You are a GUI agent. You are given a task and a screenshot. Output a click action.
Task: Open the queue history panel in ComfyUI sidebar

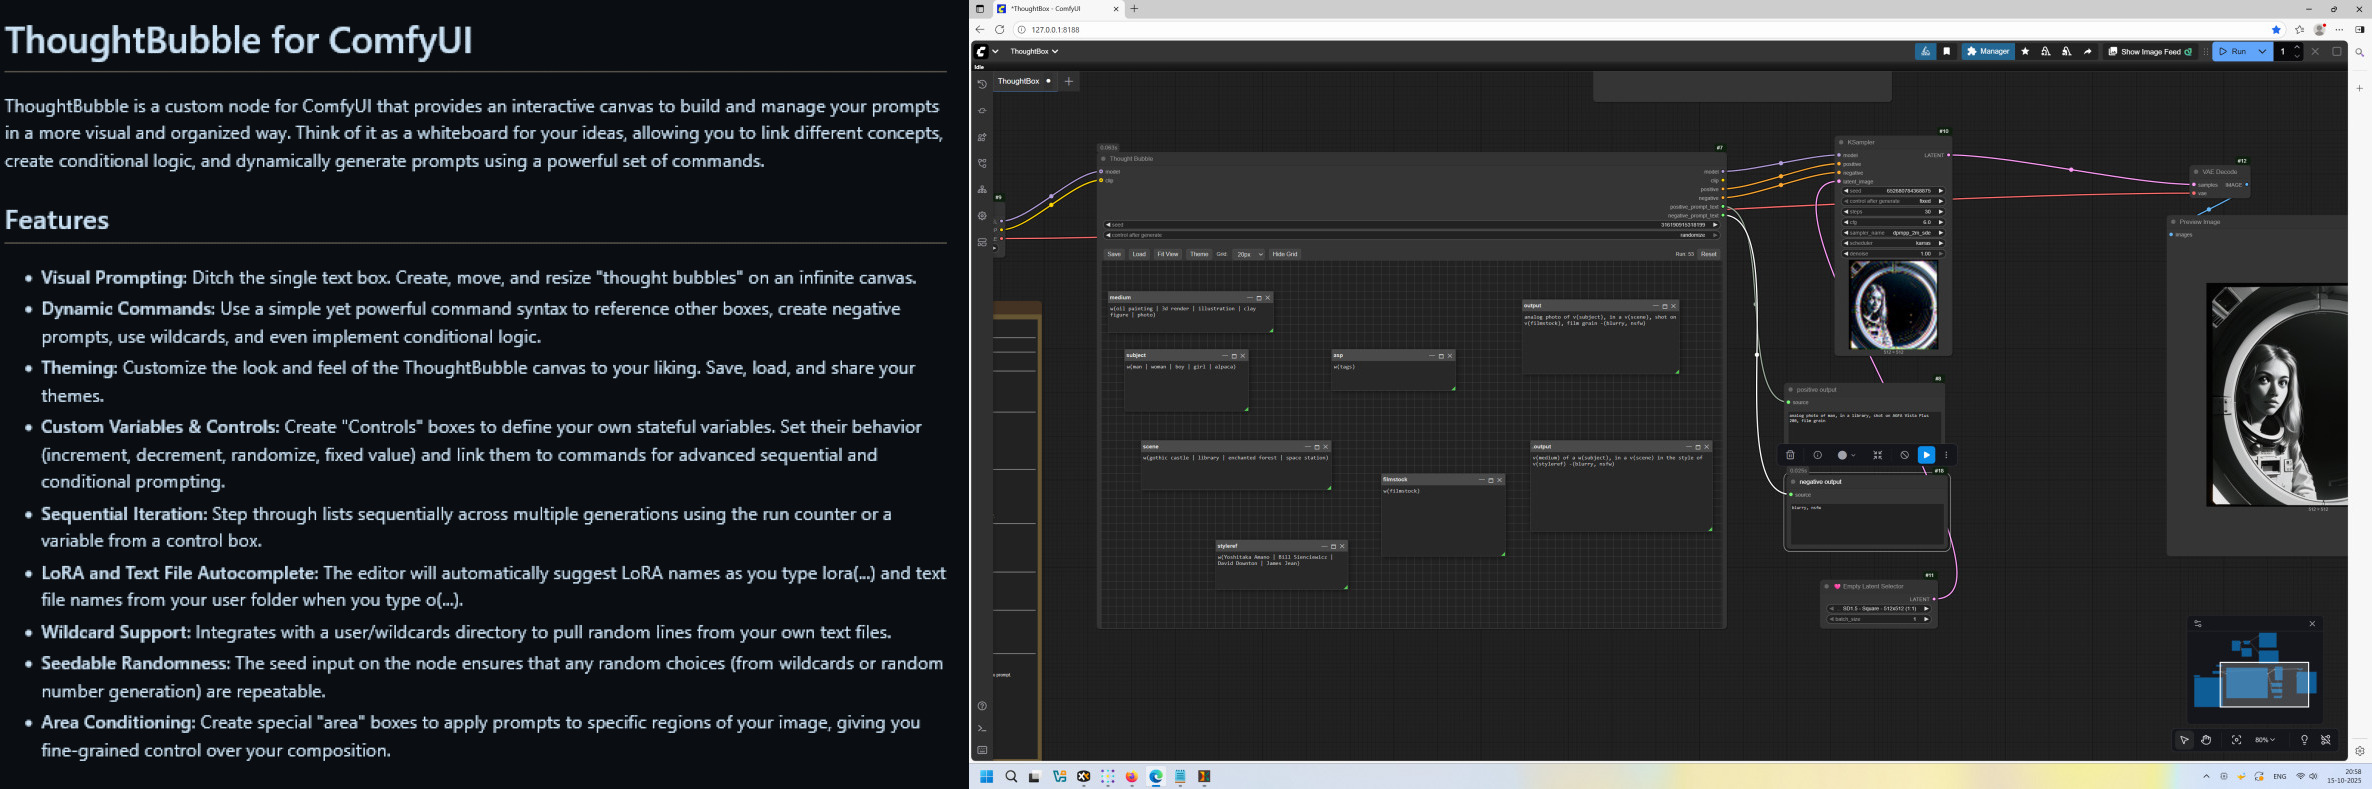(982, 84)
